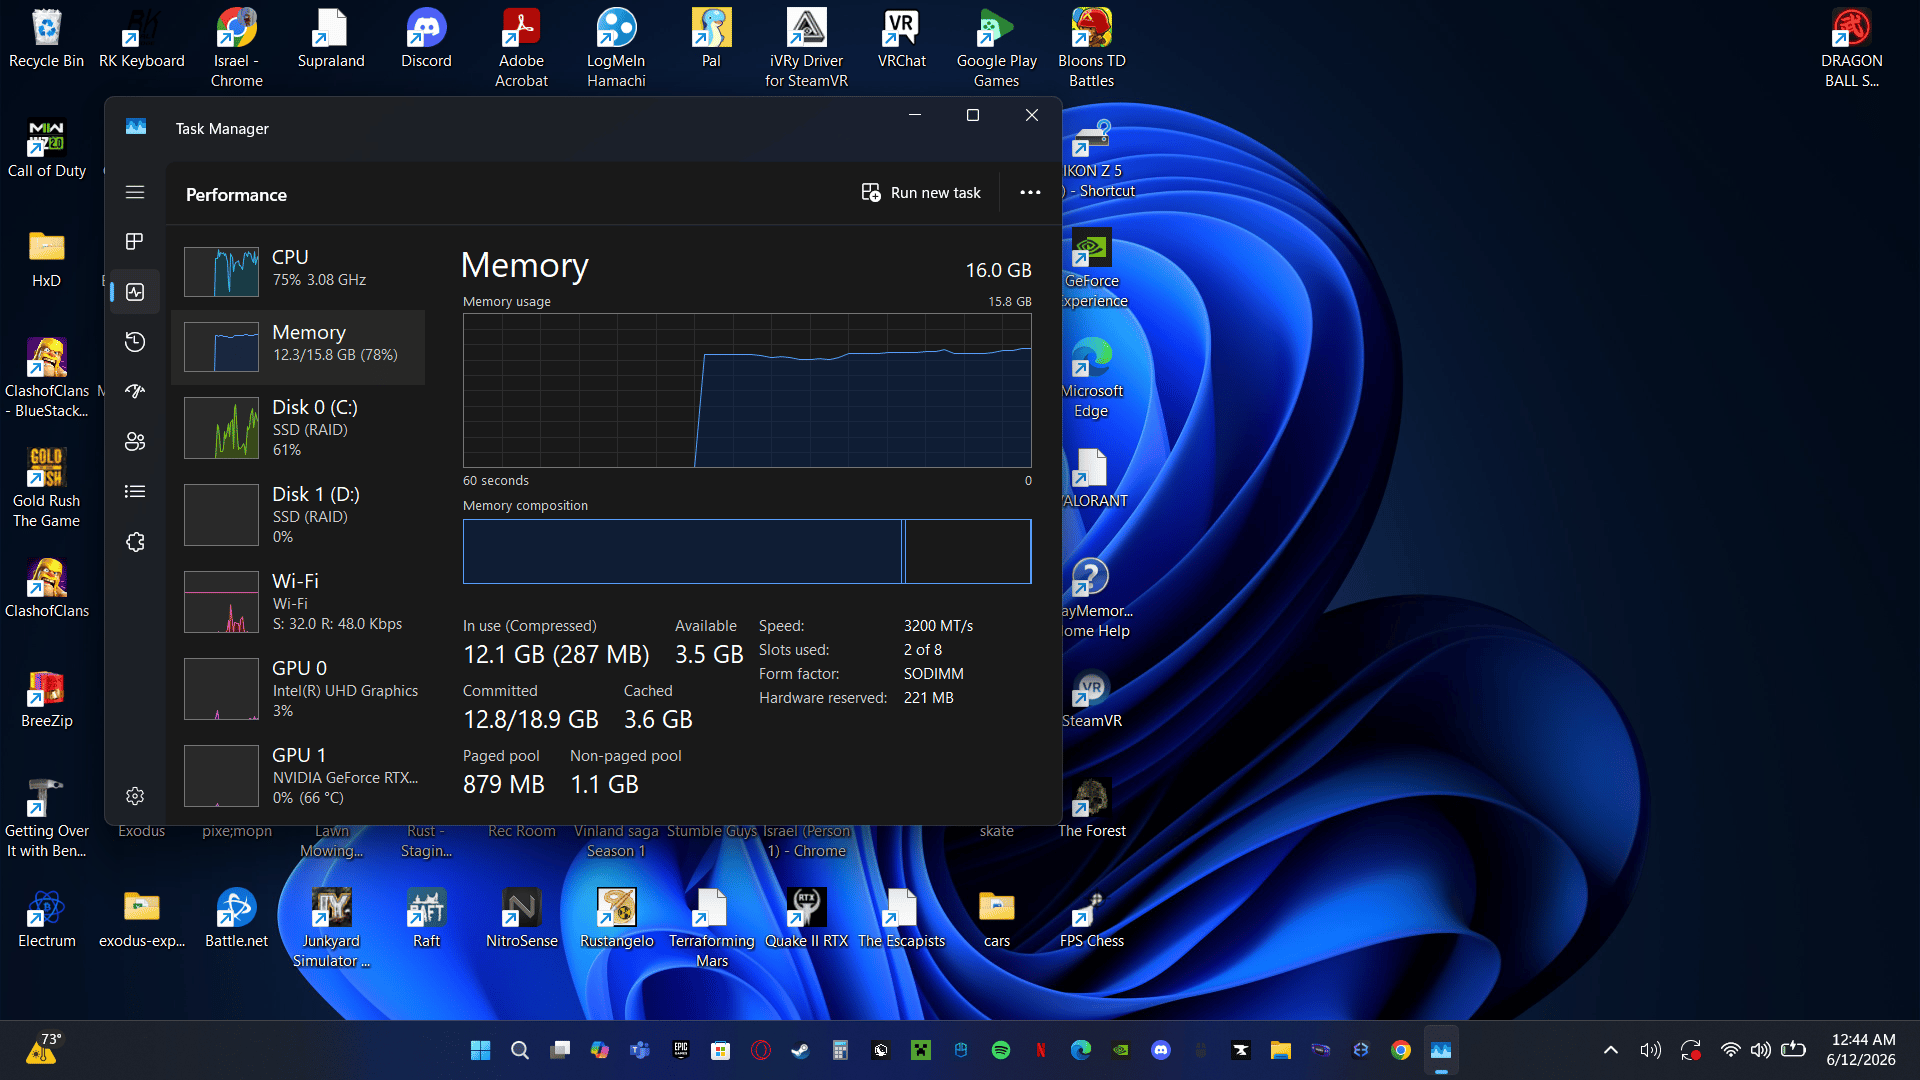The height and width of the screenshot is (1080, 1920).
Task: Open Recycle Bin desktop icon
Action: click(x=46, y=40)
